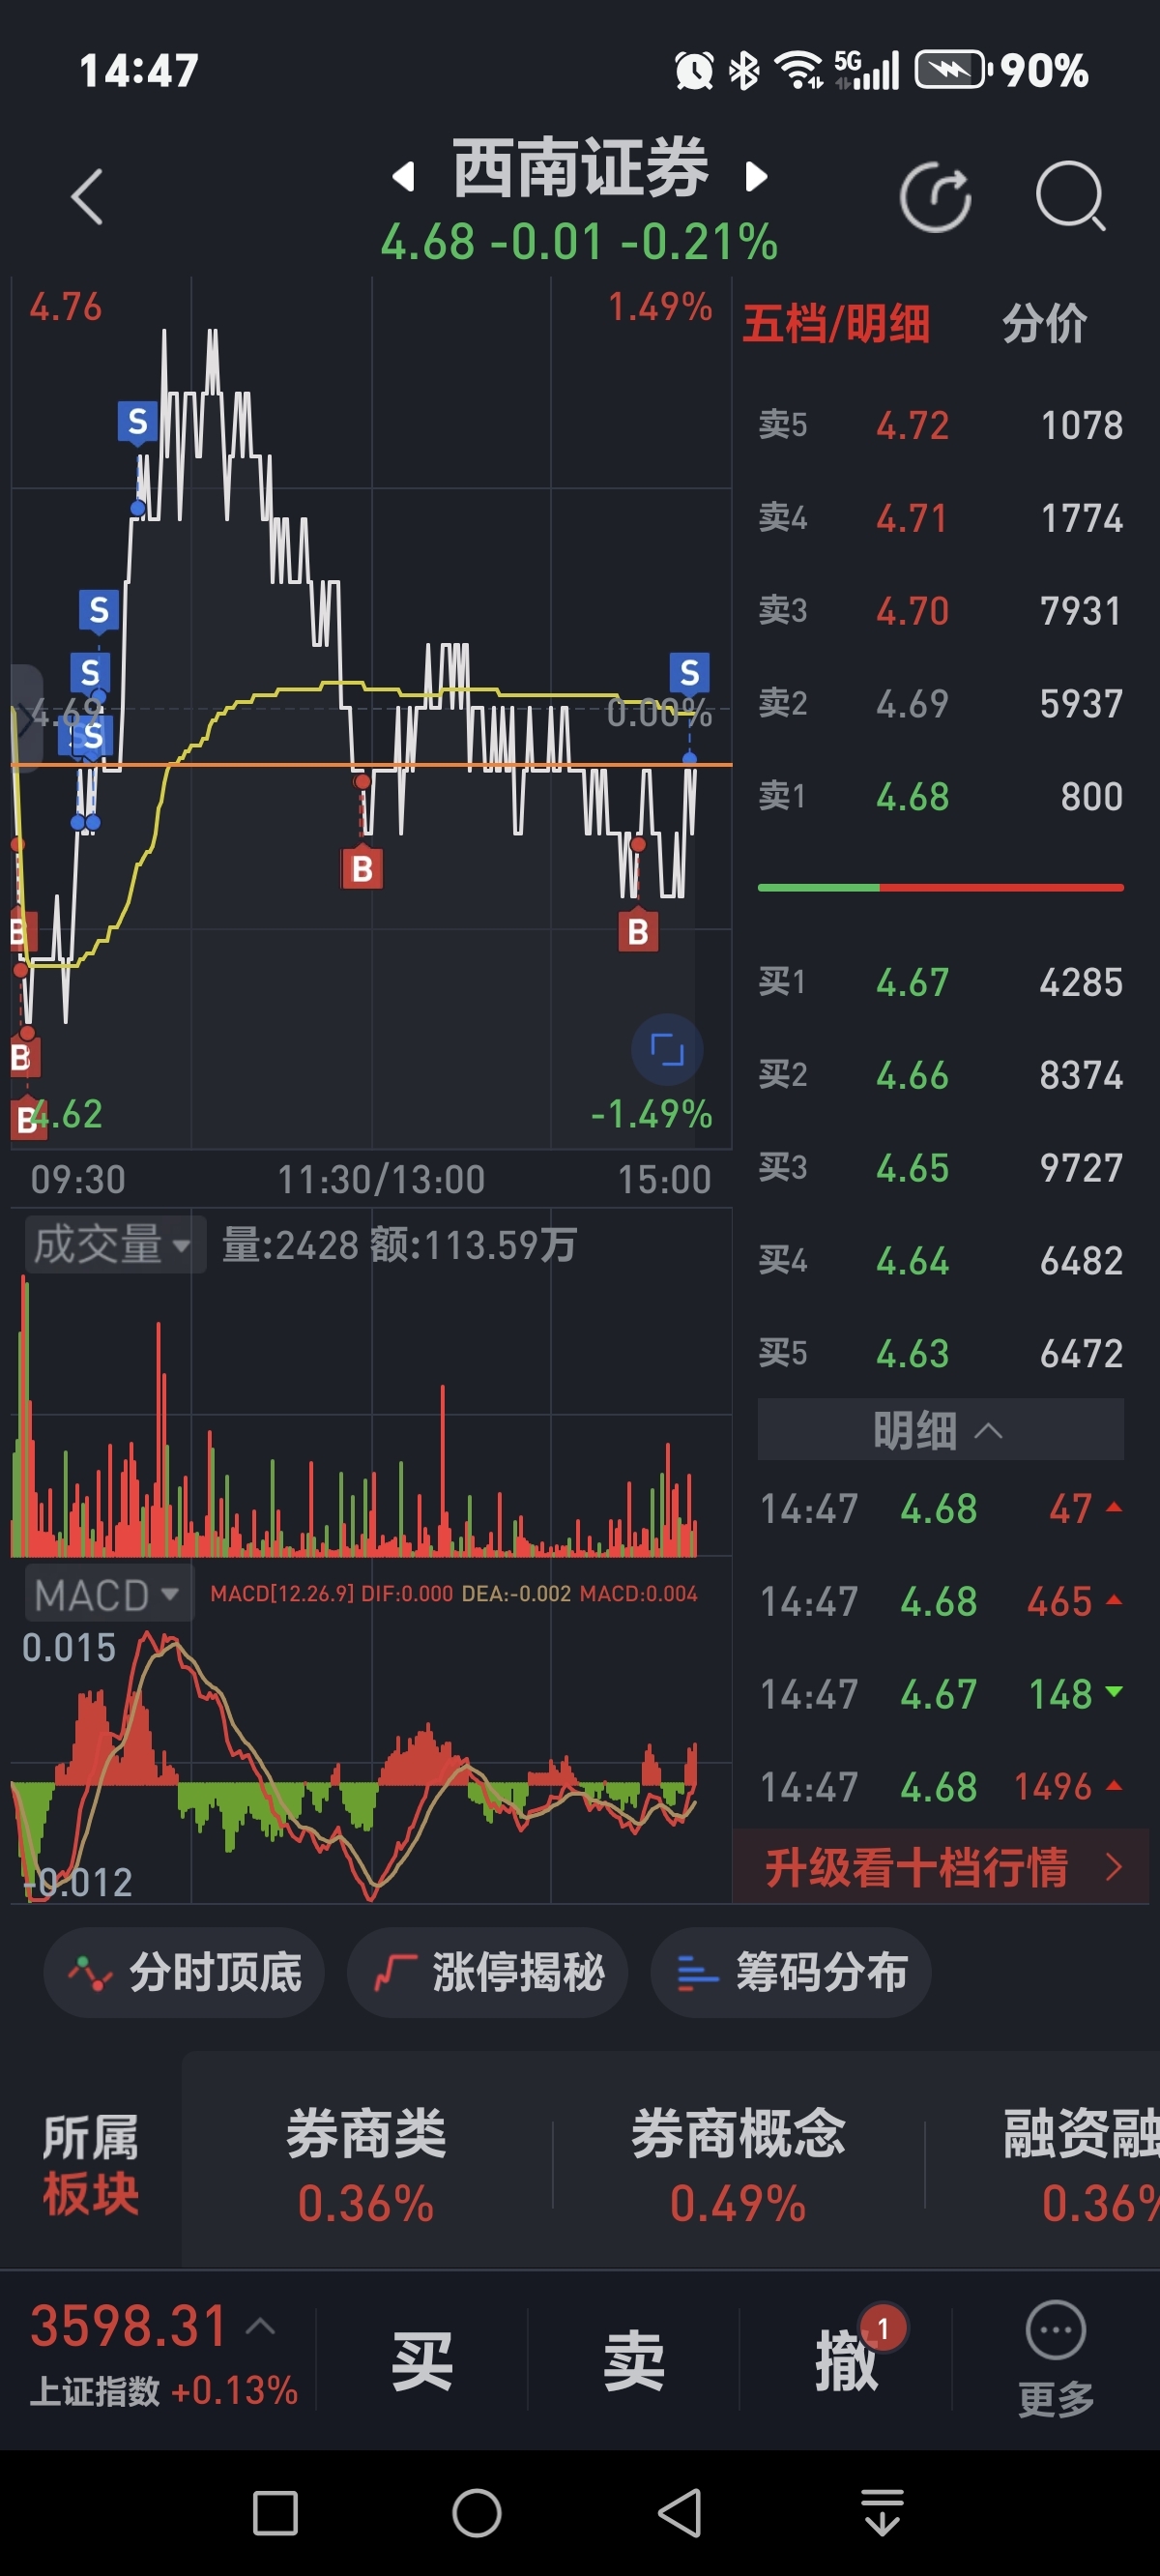
Task: Select the 卖5 4.72 order row
Action: 940,425
